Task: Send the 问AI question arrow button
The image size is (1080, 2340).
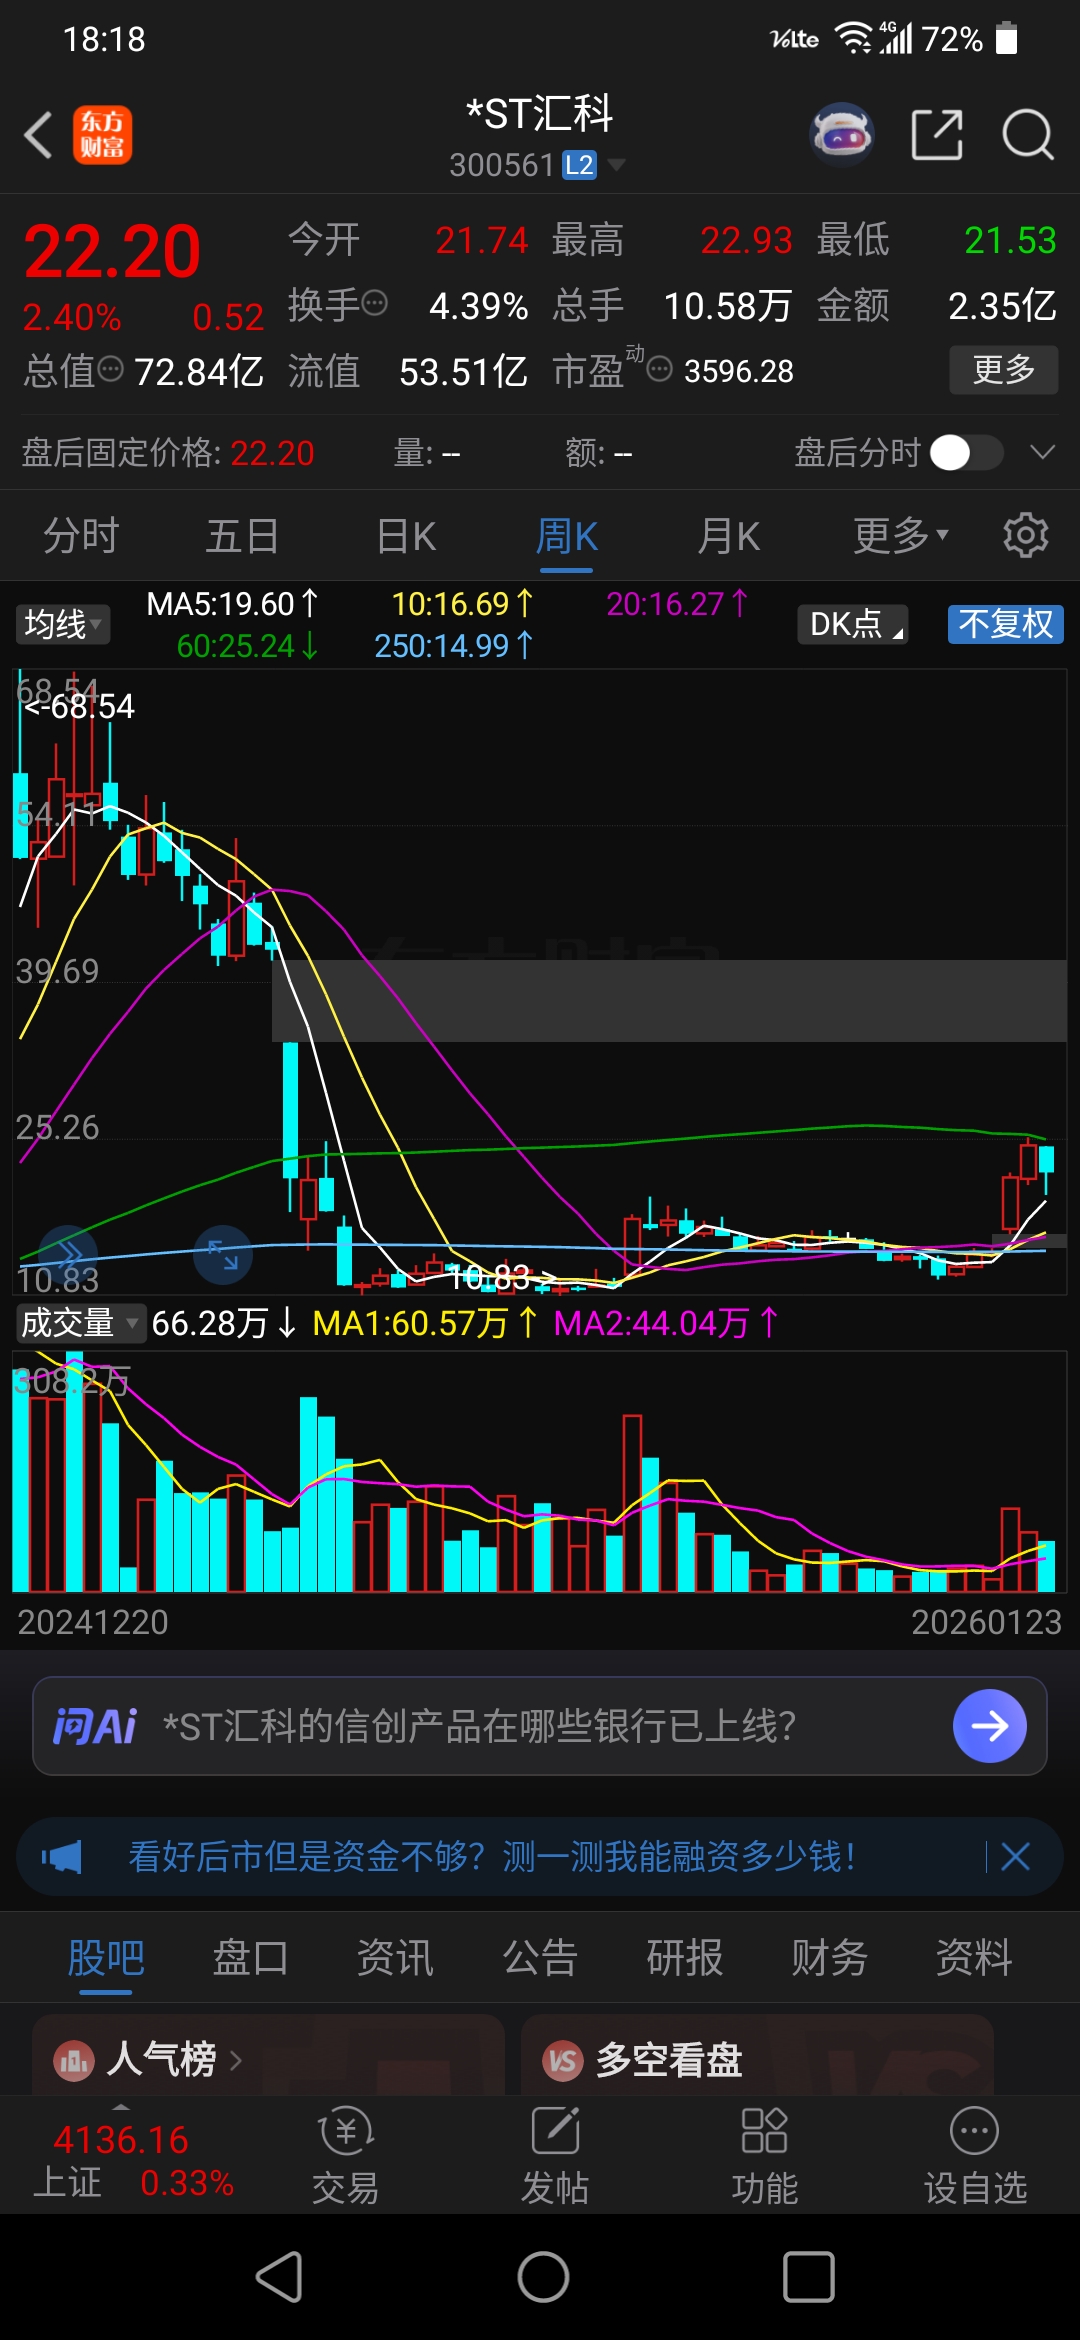Action: 990,1726
